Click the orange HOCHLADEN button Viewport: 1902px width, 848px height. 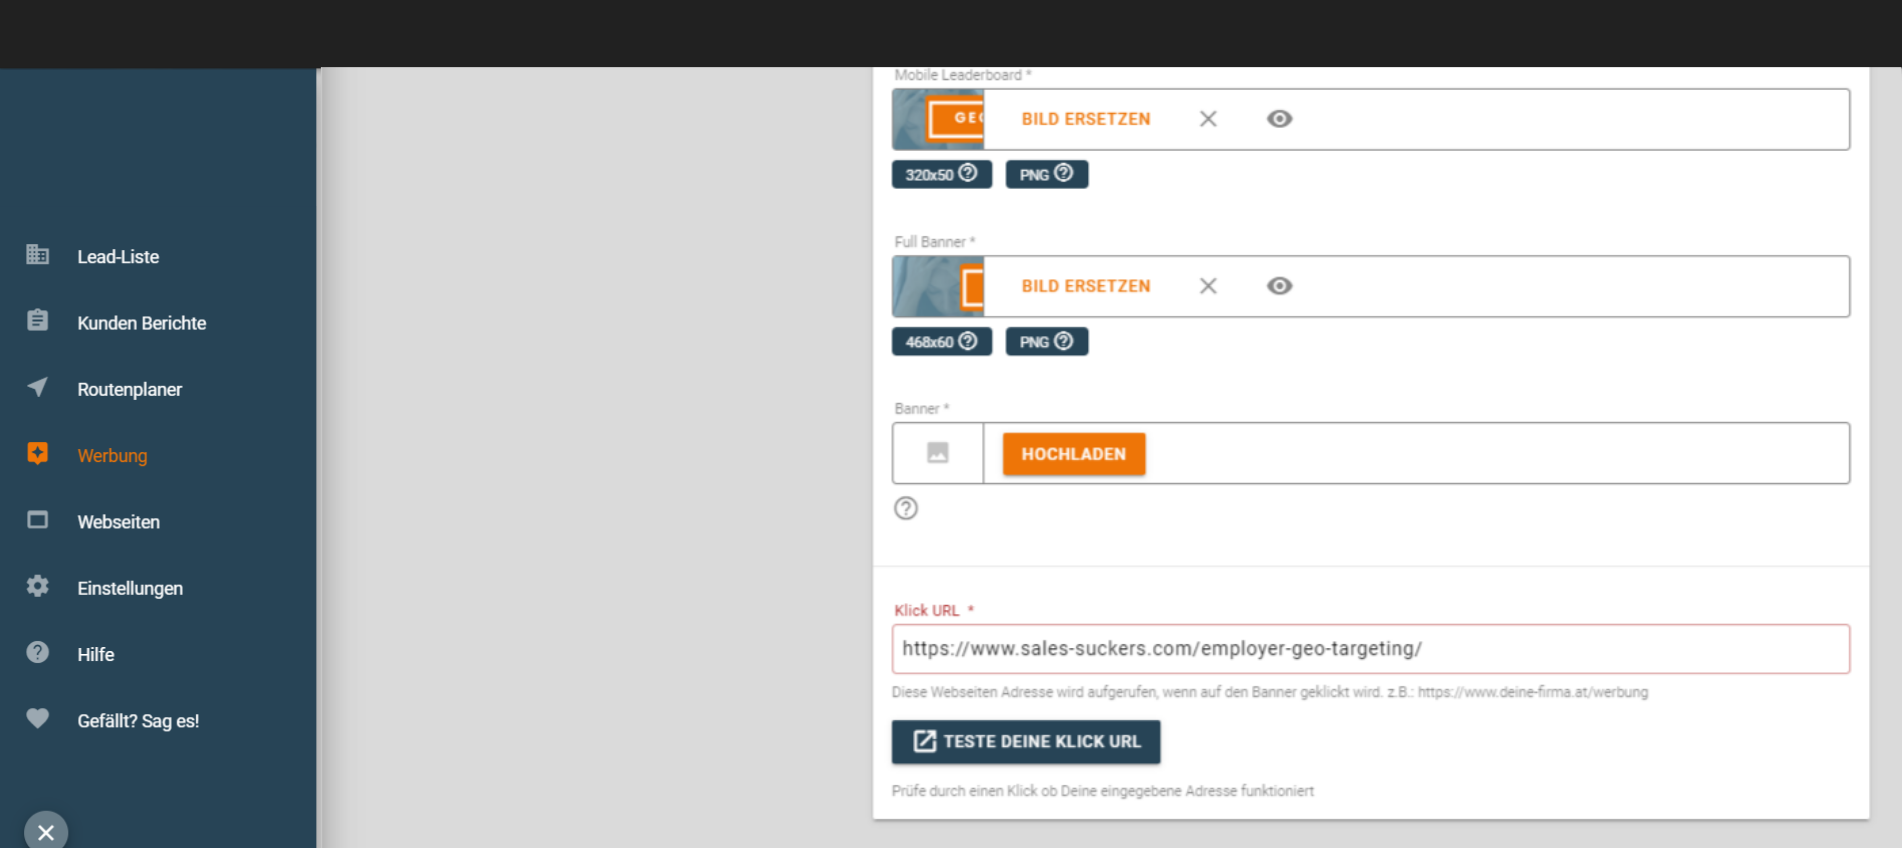1074,454
